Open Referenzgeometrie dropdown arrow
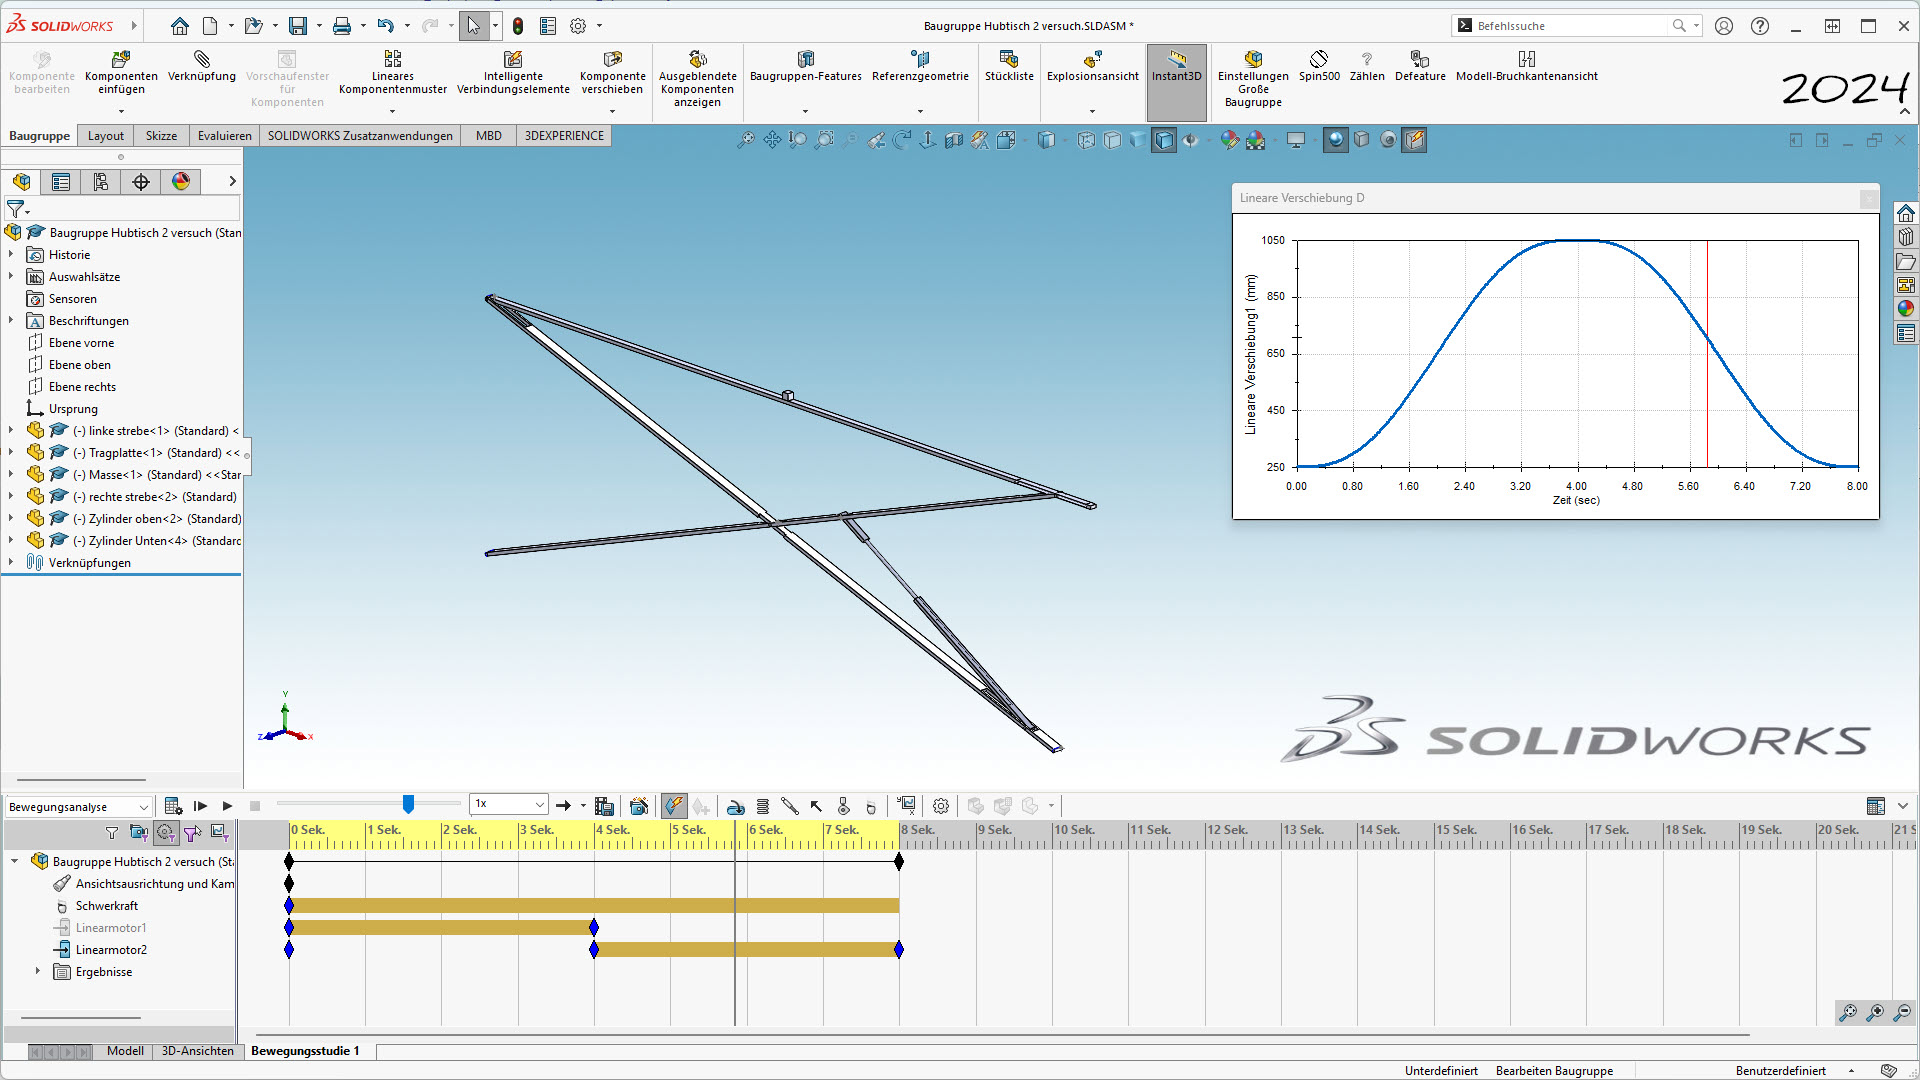 tap(920, 111)
